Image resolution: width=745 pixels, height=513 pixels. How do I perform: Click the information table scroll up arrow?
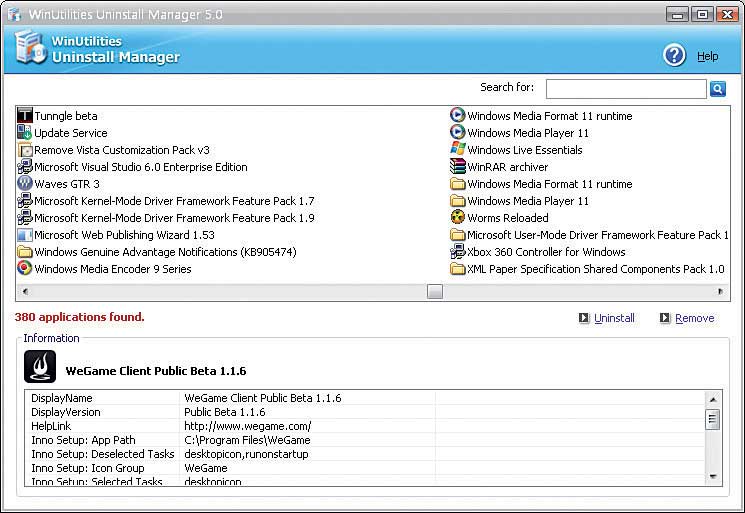click(713, 399)
